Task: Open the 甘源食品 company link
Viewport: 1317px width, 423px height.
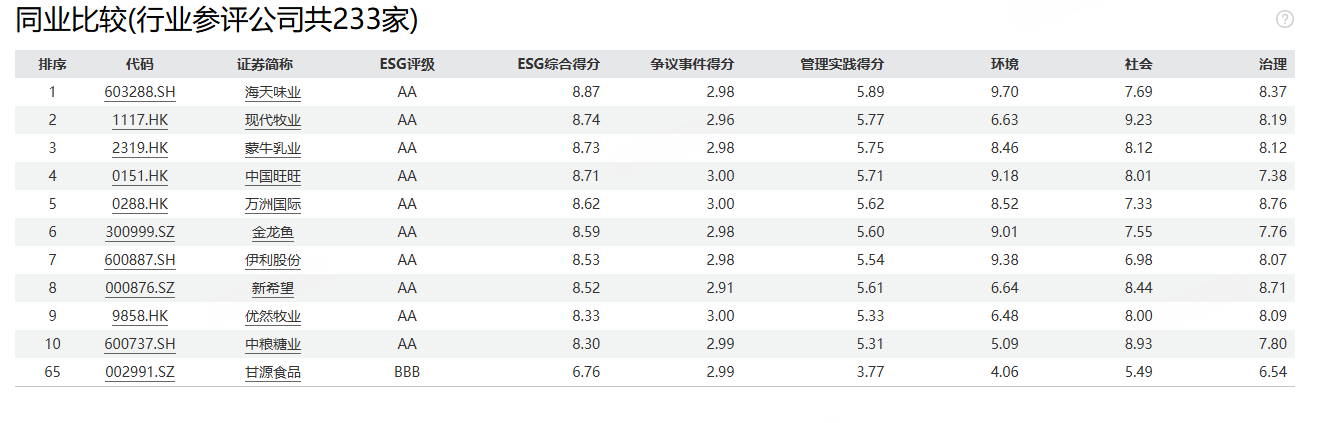Action: coord(273,372)
